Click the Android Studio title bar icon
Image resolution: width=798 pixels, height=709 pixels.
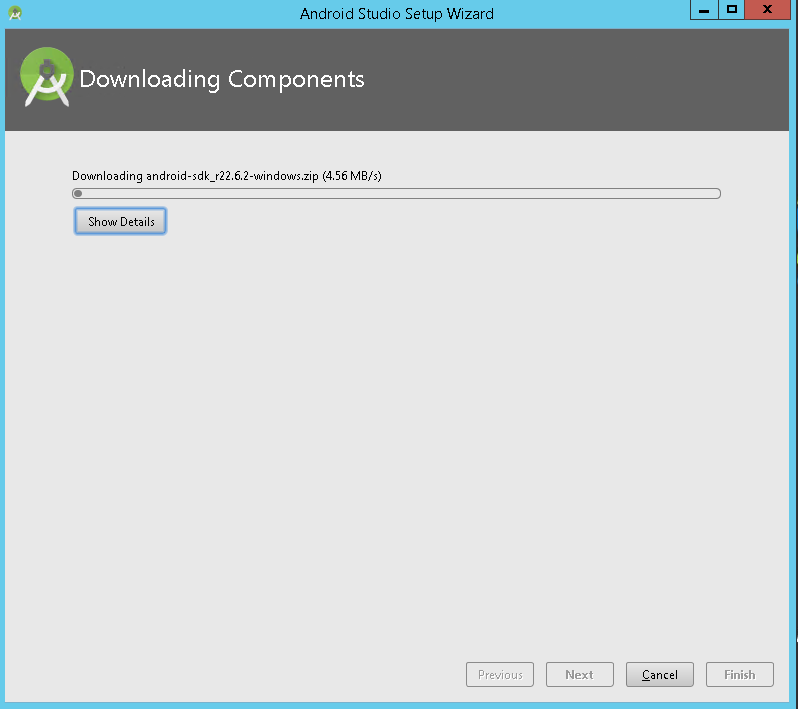click(15, 13)
